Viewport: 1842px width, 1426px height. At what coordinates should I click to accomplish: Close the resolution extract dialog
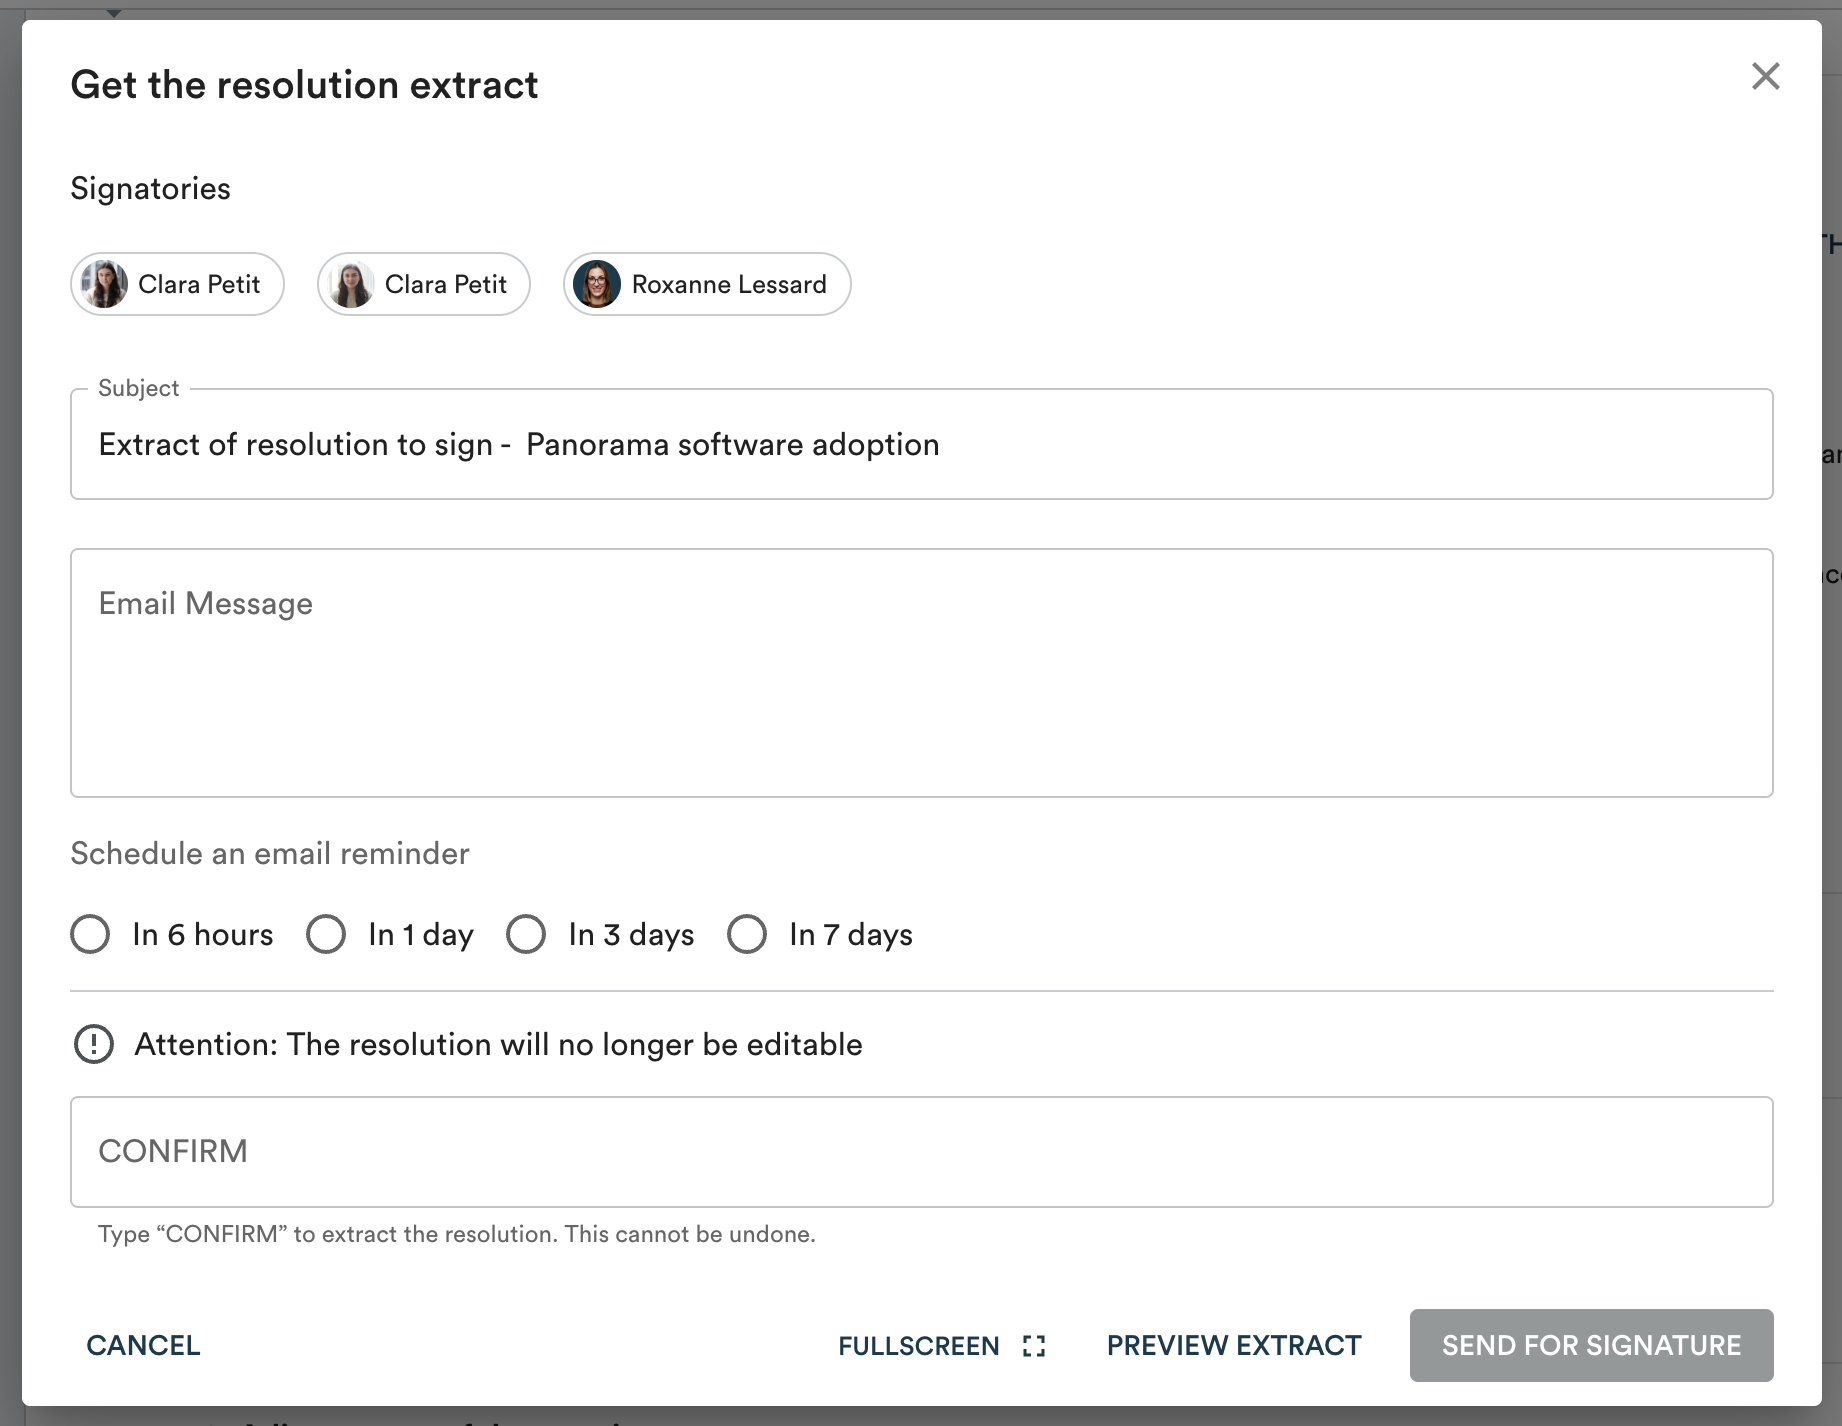pyautogui.click(x=1765, y=76)
